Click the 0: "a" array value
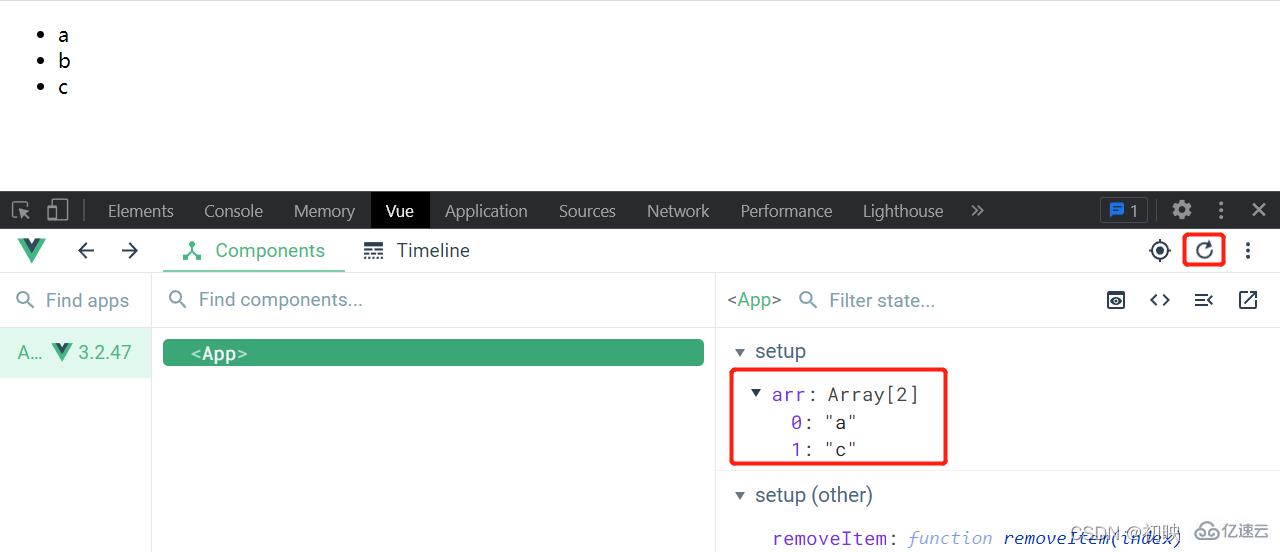 coord(824,423)
